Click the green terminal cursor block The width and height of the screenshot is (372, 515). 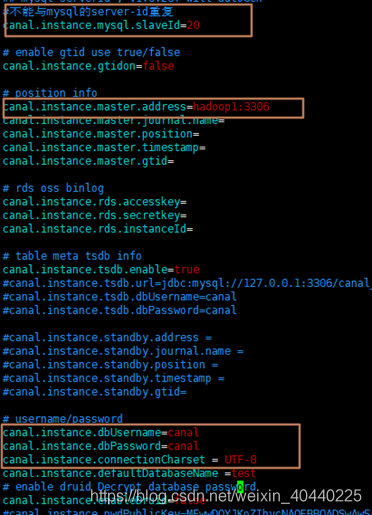(240, 487)
